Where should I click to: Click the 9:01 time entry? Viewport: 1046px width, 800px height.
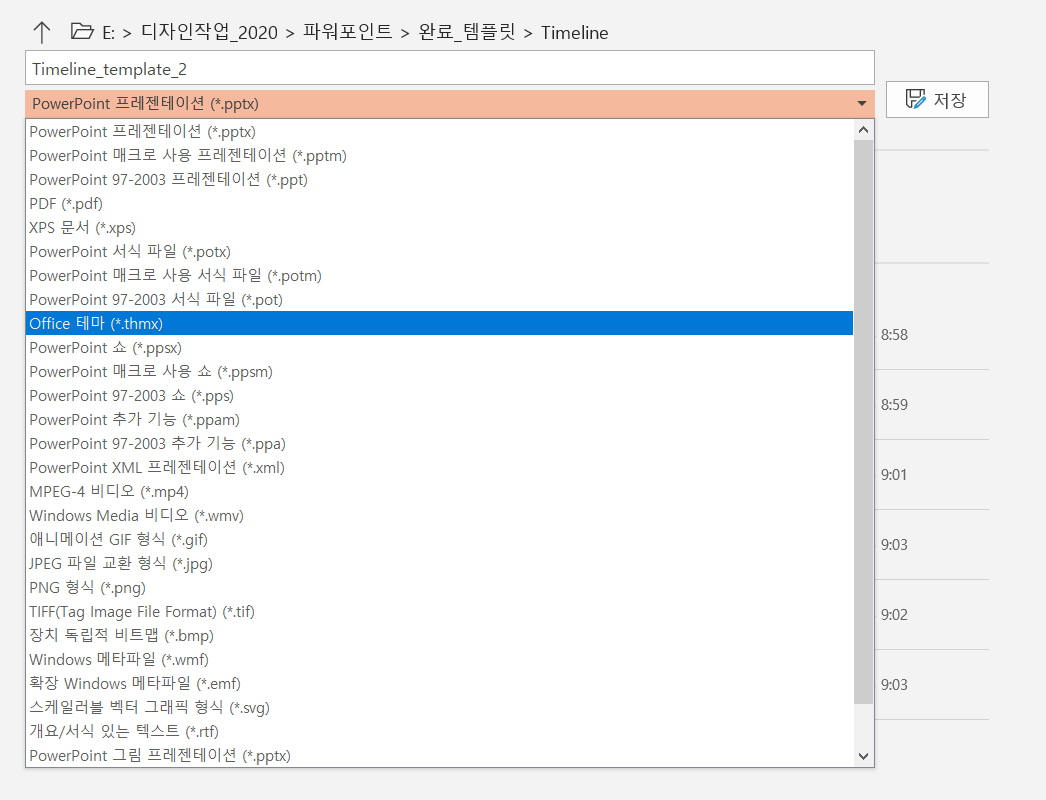pos(894,475)
